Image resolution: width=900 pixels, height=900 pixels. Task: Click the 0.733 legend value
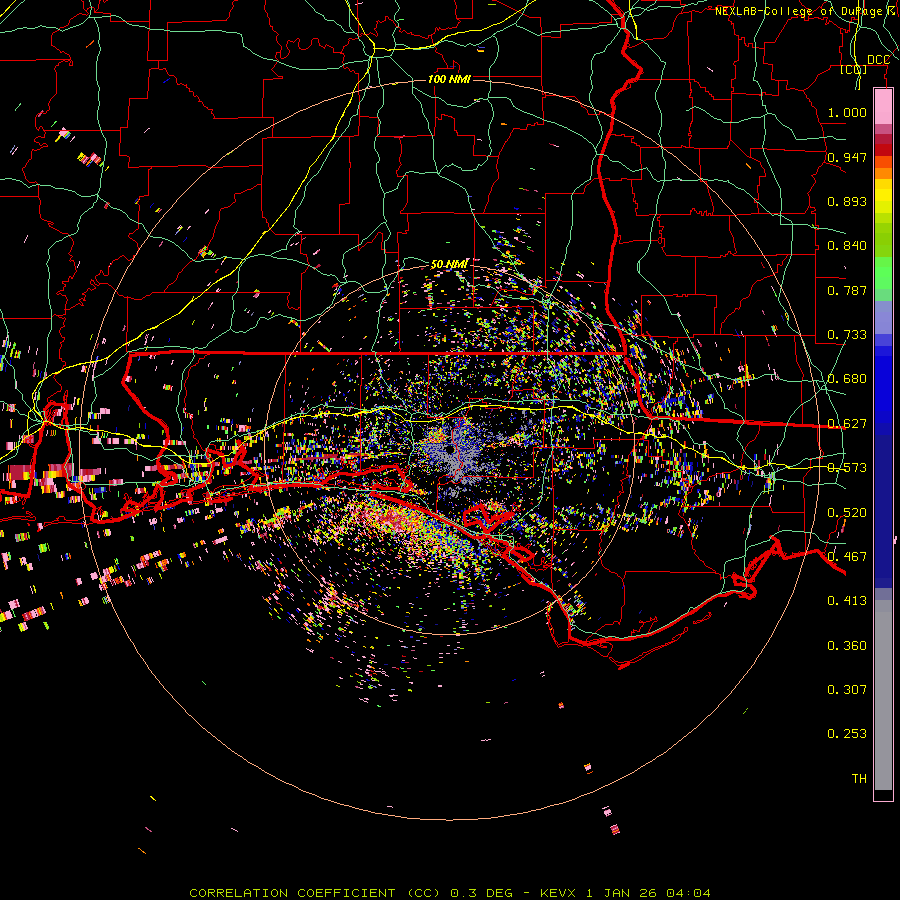(847, 335)
